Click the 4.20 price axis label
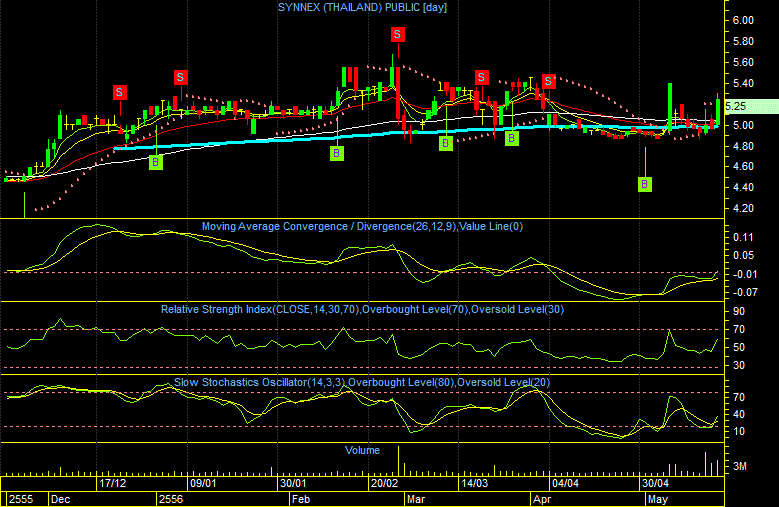Screen dimensions: 779x507 [743, 208]
